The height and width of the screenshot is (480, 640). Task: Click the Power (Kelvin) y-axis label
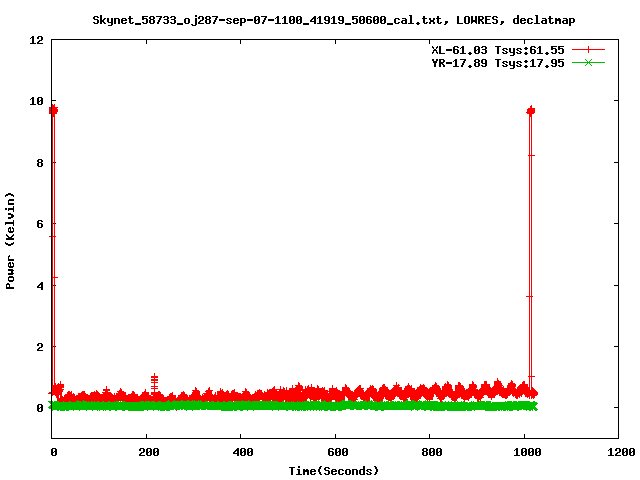[x=10, y=240]
